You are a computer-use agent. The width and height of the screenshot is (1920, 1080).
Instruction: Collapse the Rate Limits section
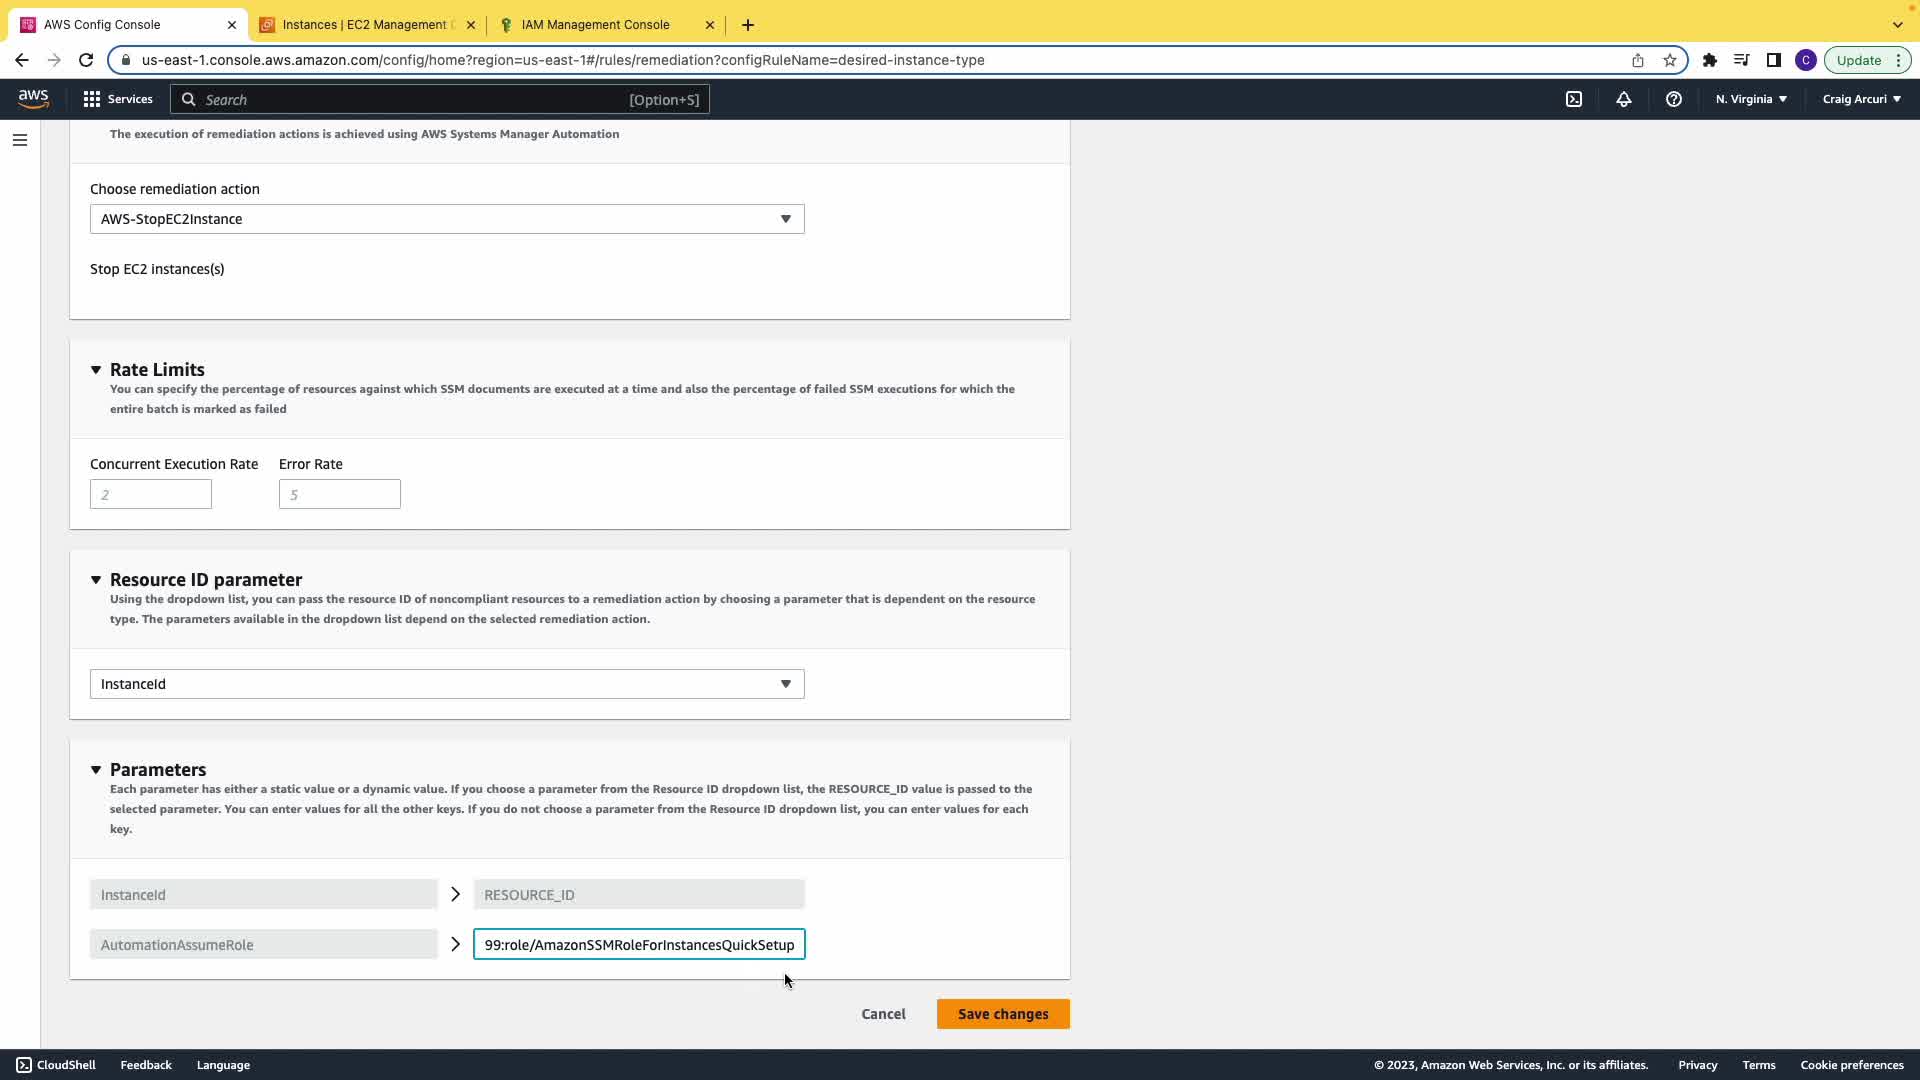pos(96,370)
